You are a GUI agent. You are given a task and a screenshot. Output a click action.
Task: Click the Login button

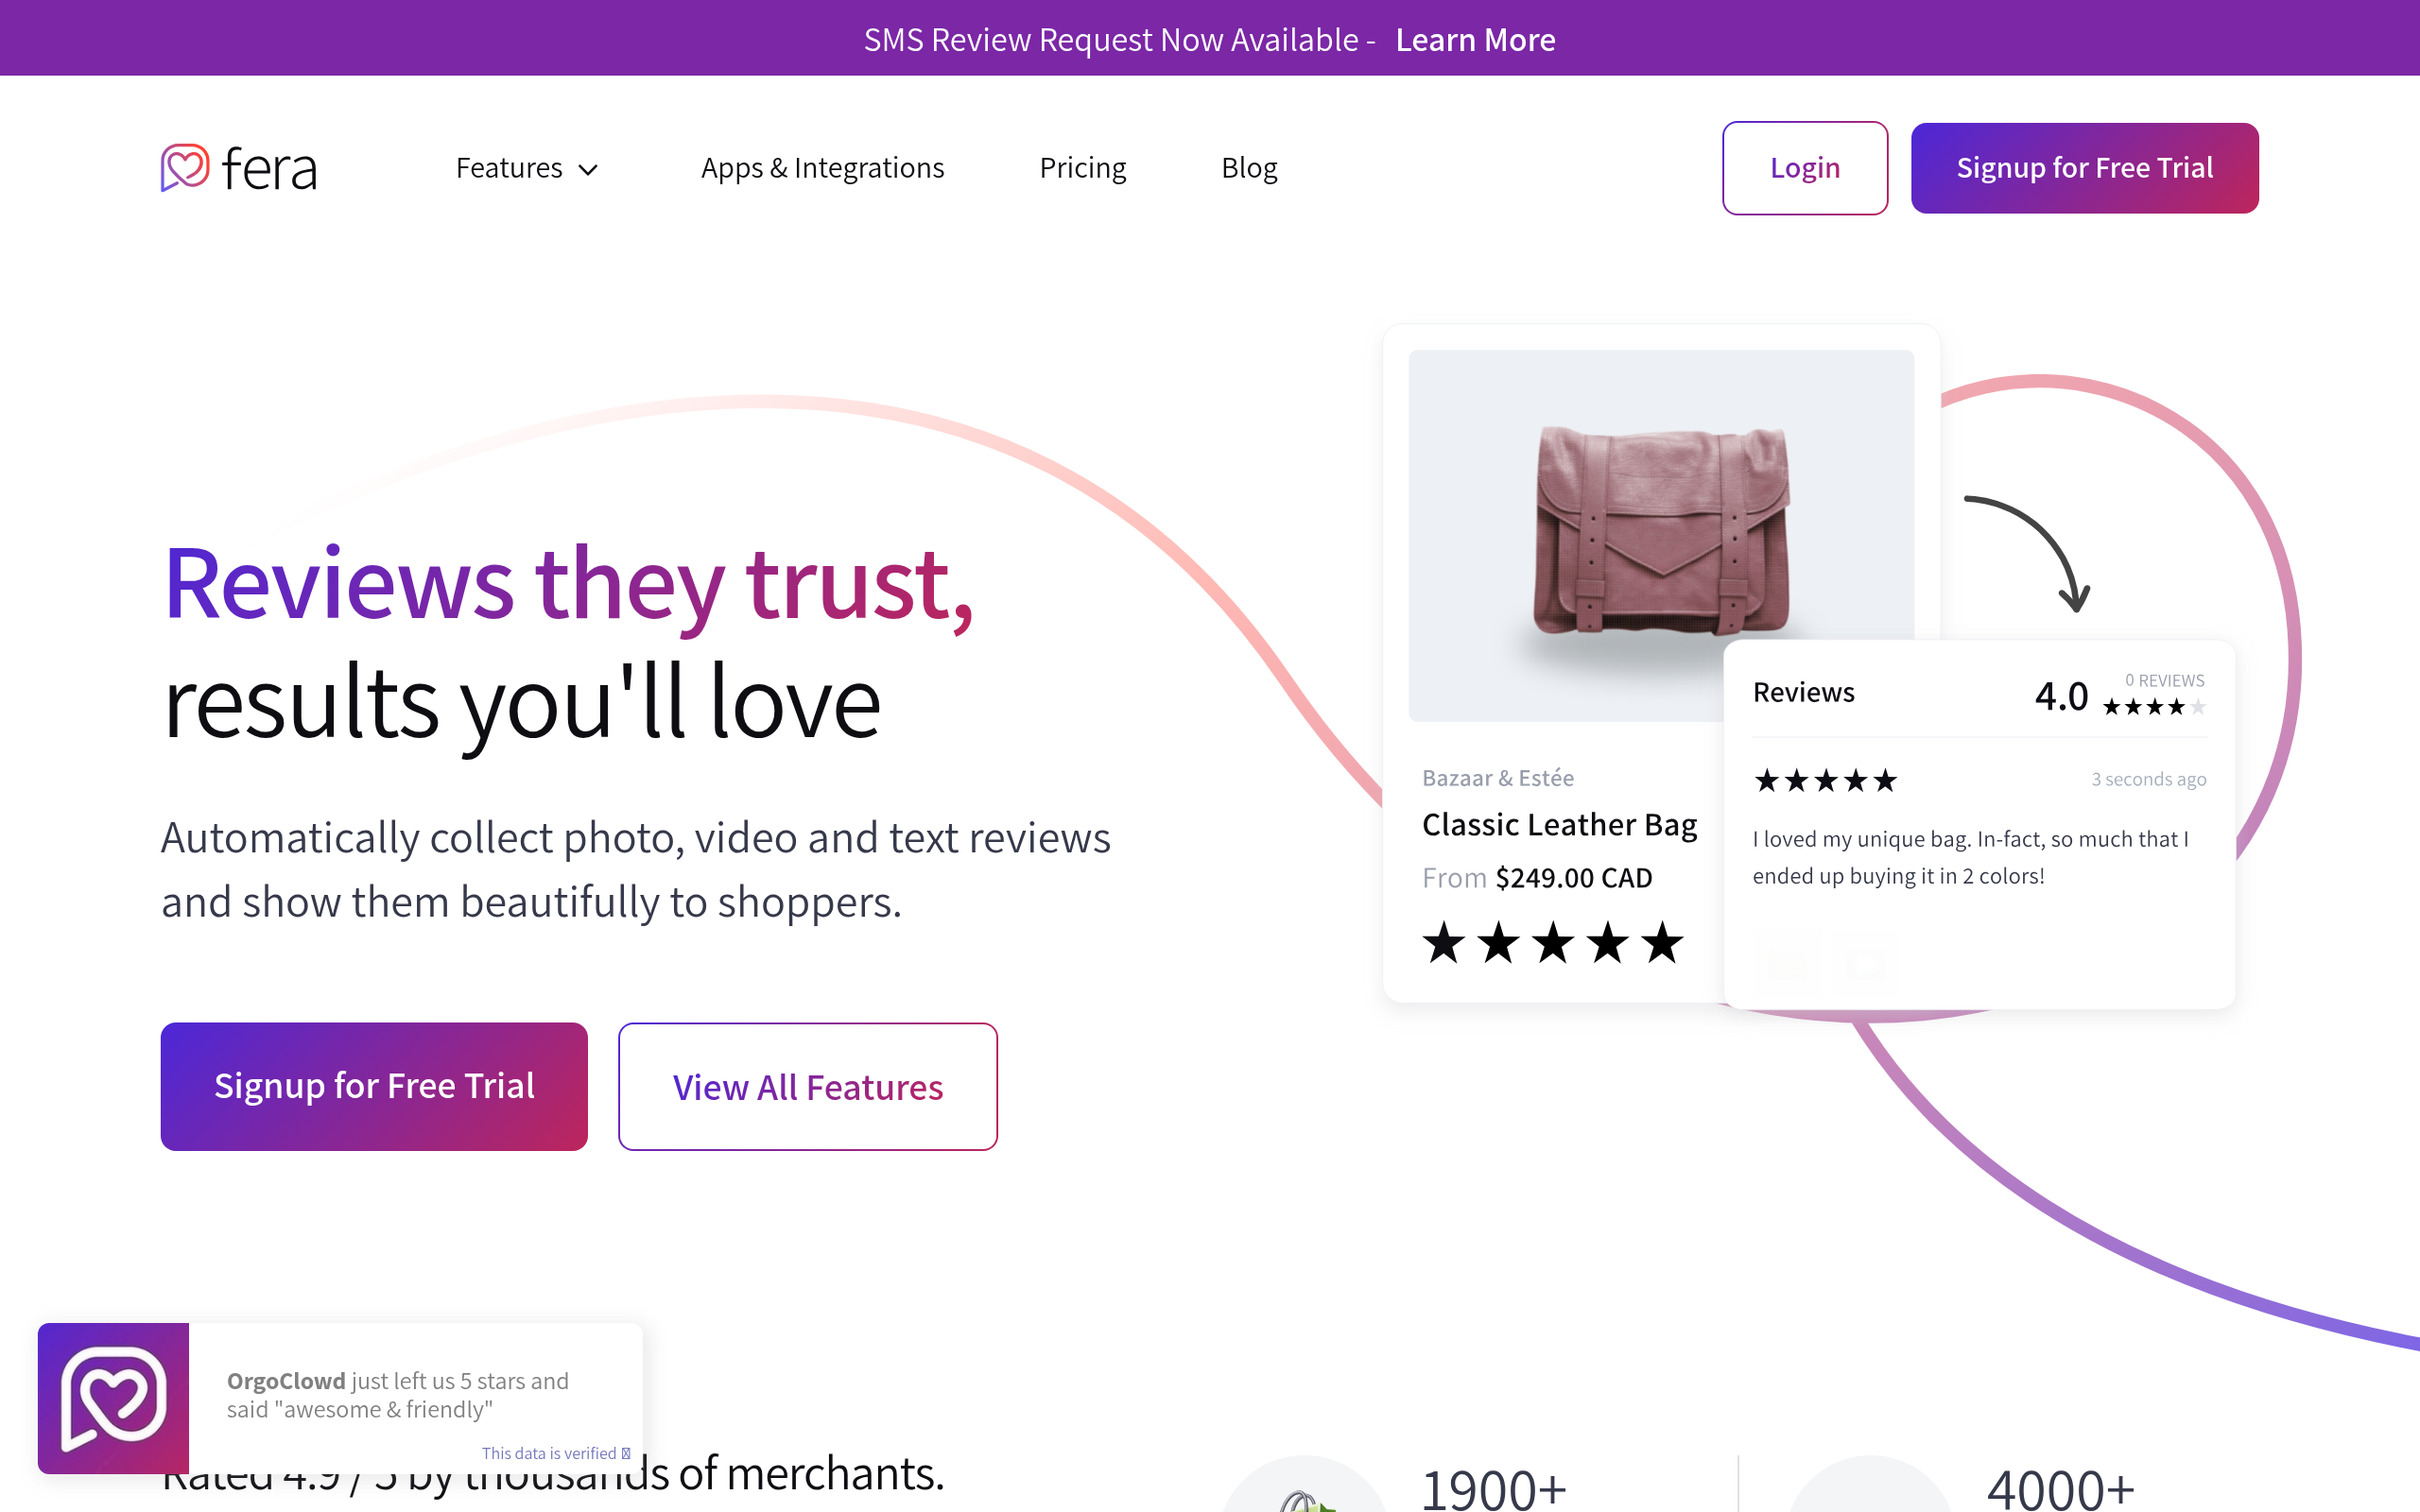(1805, 168)
